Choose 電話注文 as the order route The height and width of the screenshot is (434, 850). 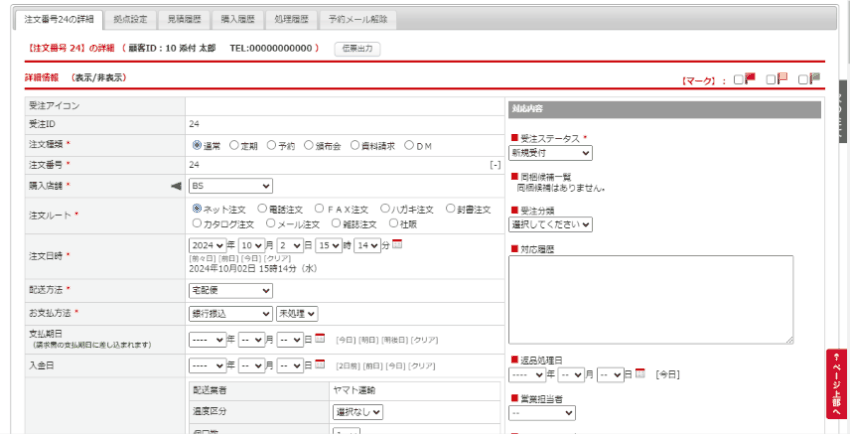(x=262, y=209)
